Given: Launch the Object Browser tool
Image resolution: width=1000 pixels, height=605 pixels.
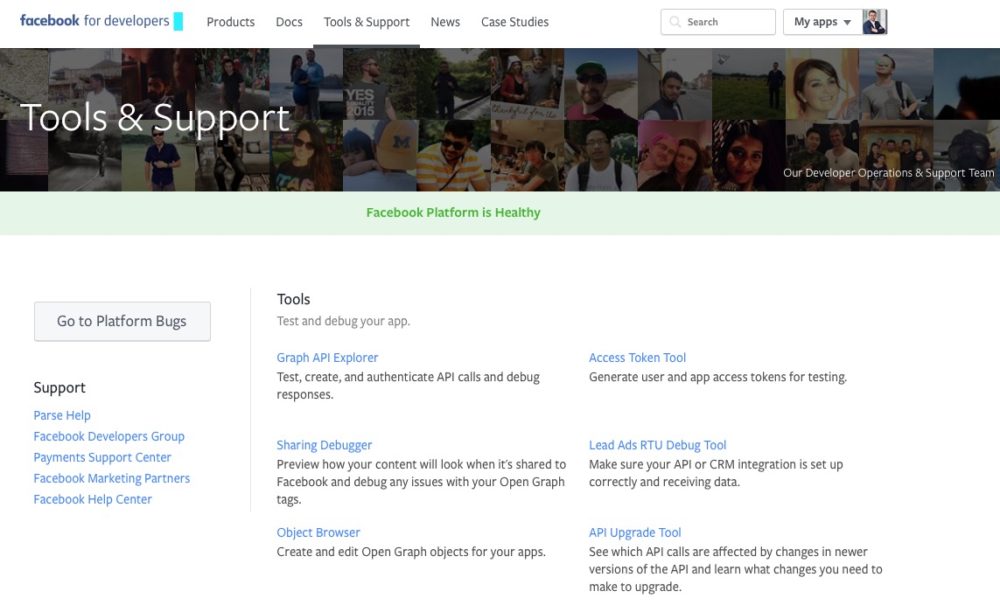Looking at the screenshot, I should tap(318, 532).
